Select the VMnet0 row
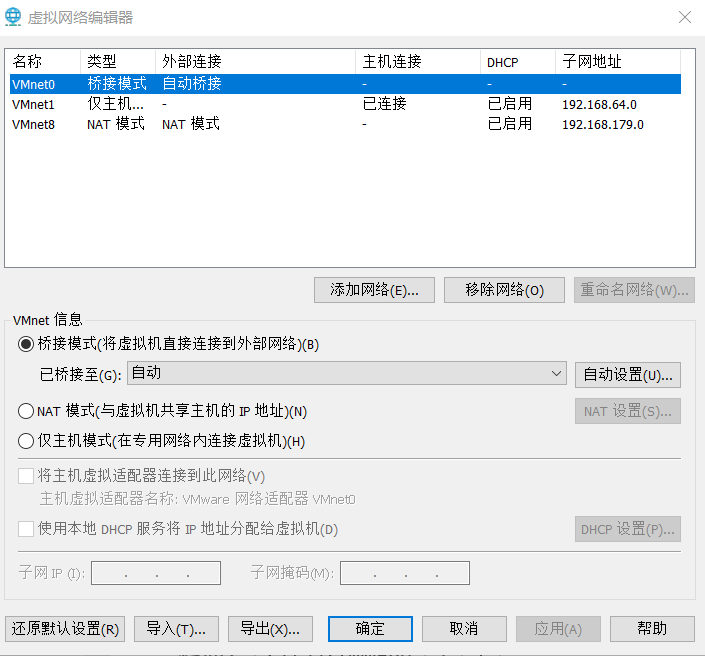This screenshot has width=705, height=656. pyautogui.click(x=345, y=84)
